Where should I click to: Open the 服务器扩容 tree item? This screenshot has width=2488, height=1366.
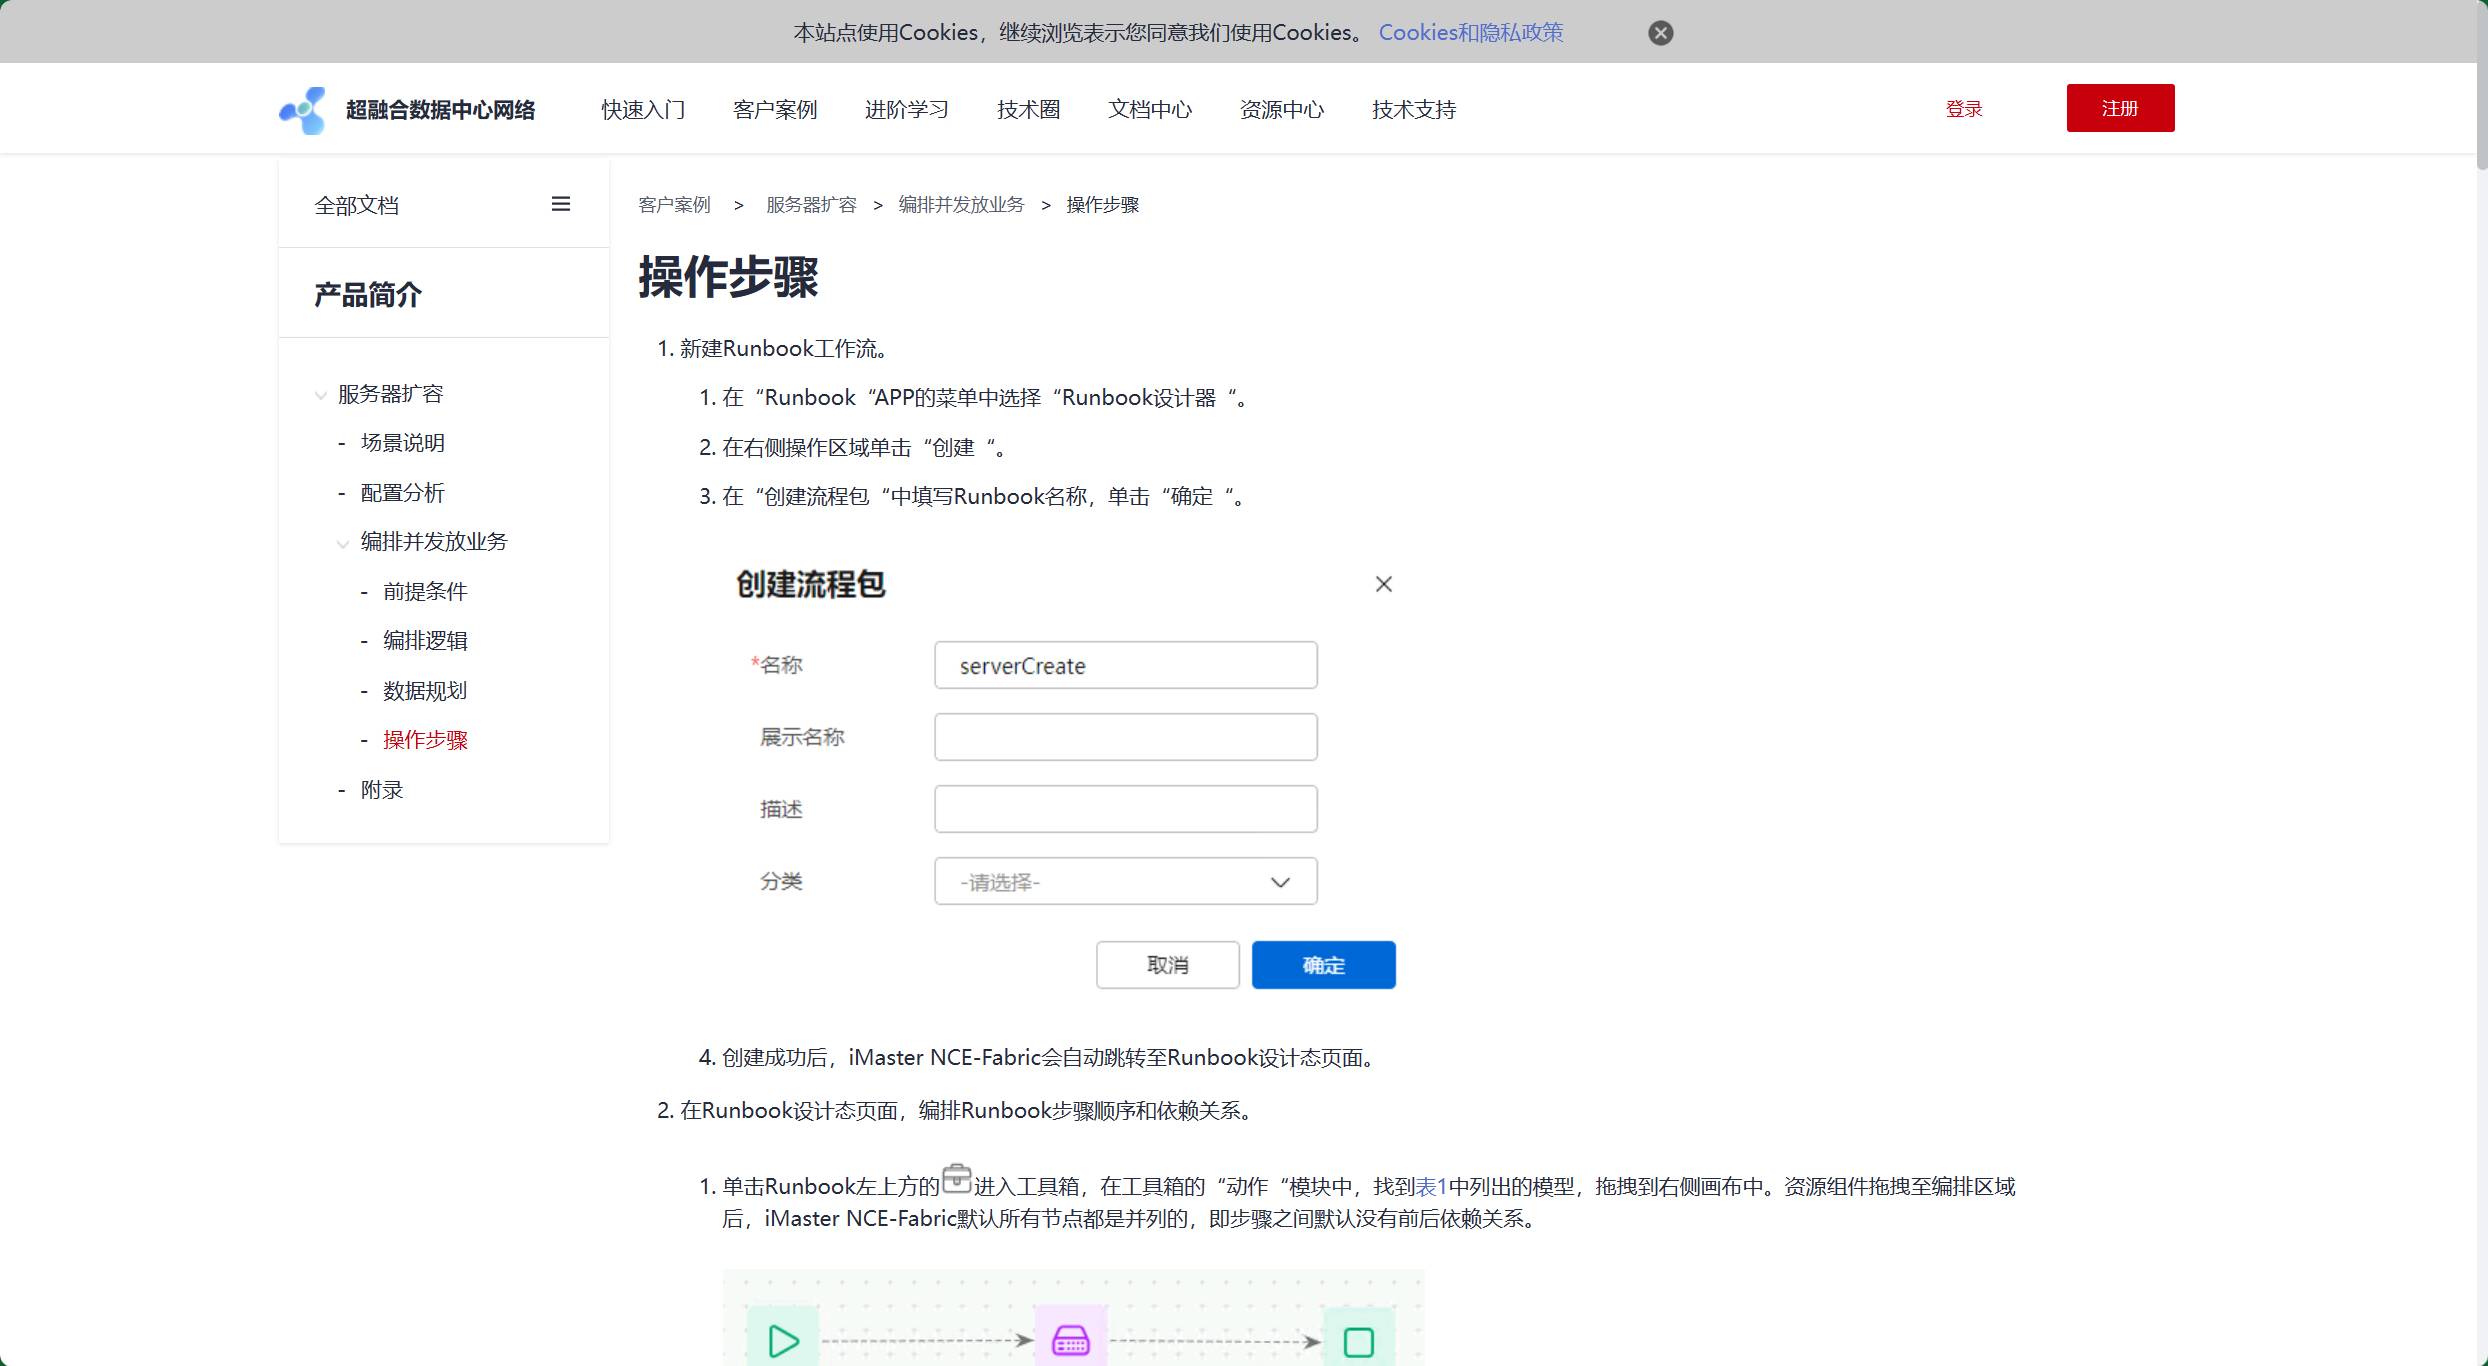[x=391, y=394]
